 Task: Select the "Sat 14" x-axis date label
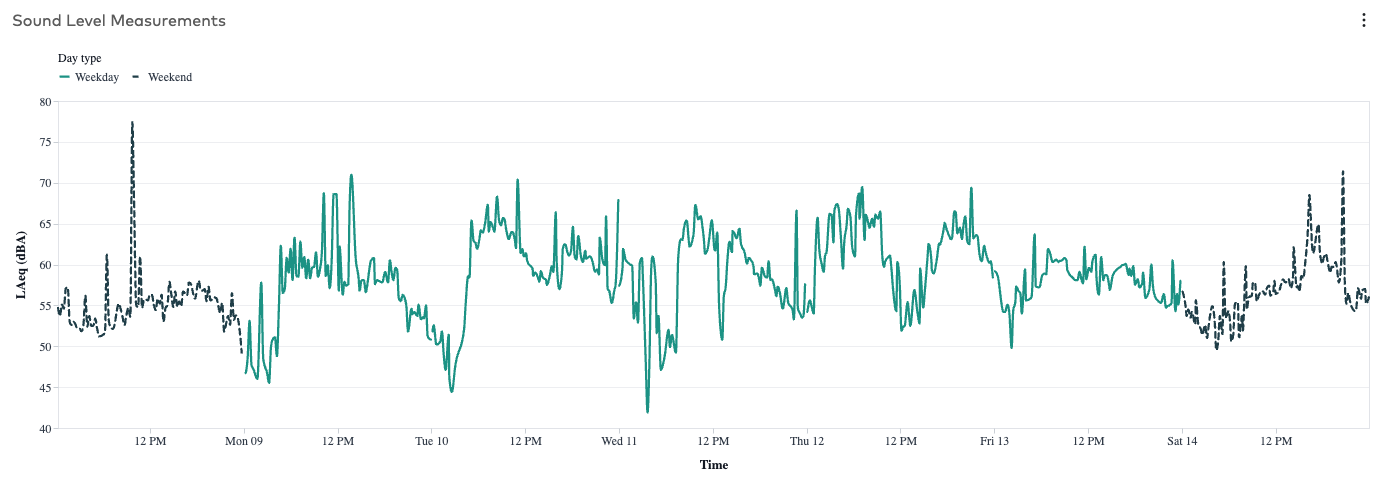[1182, 441]
